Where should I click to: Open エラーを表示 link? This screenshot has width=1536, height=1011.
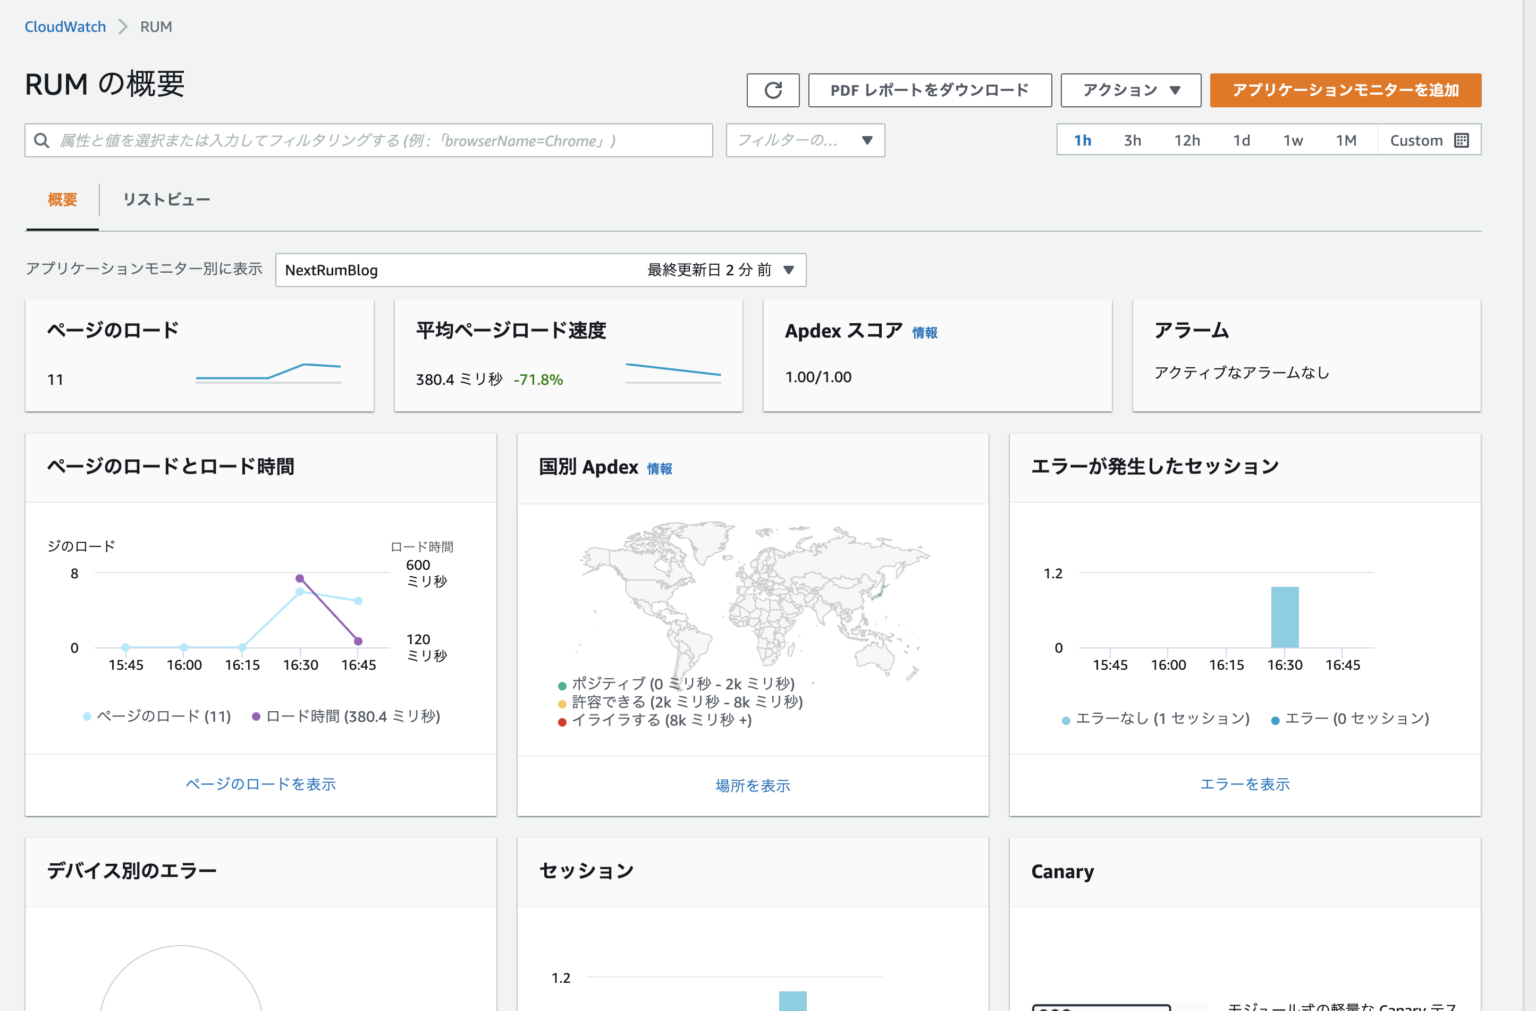pyautogui.click(x=1245, y=784)
